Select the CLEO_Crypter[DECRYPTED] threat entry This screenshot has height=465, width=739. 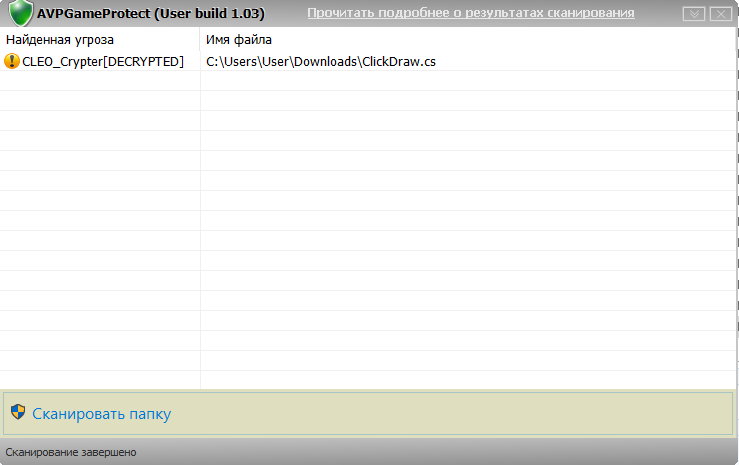click(x=103, y=61)
